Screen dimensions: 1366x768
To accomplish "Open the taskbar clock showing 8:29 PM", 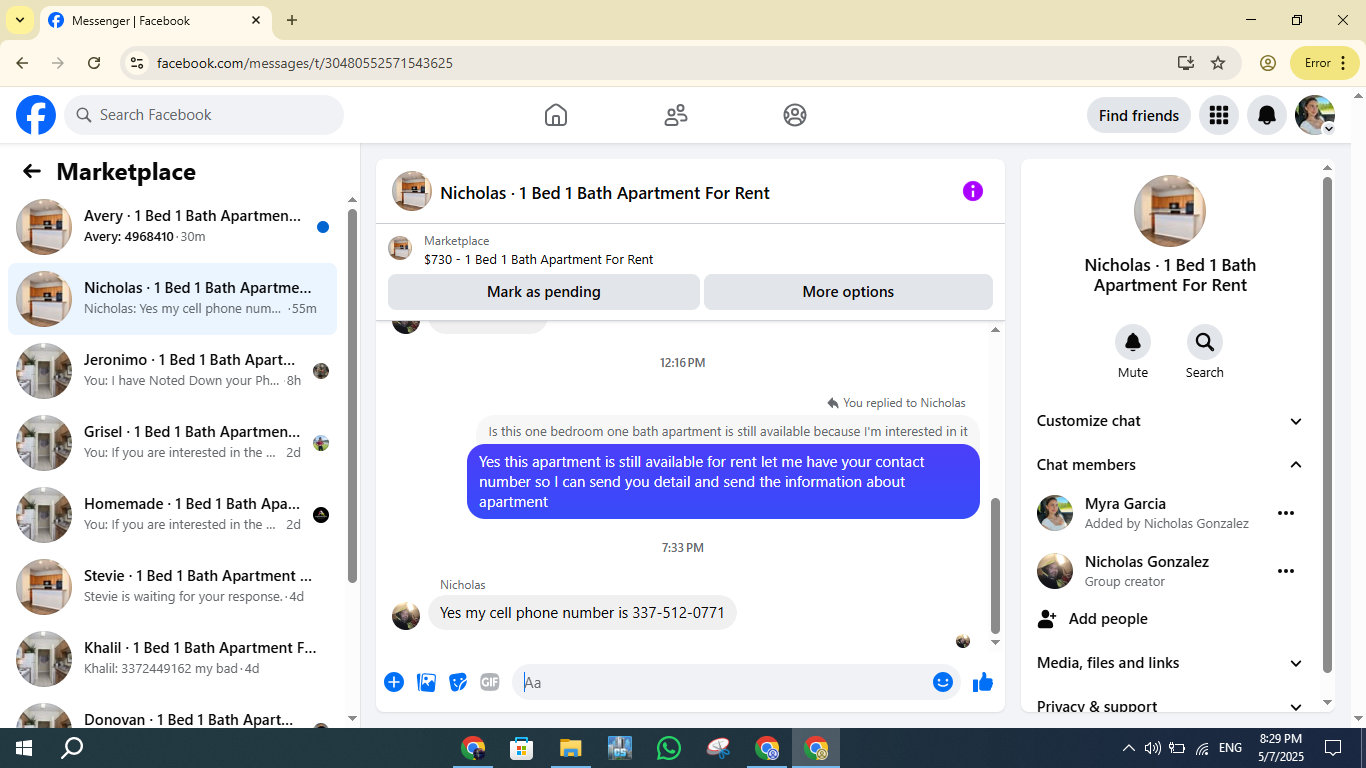I will (1281, 748).
